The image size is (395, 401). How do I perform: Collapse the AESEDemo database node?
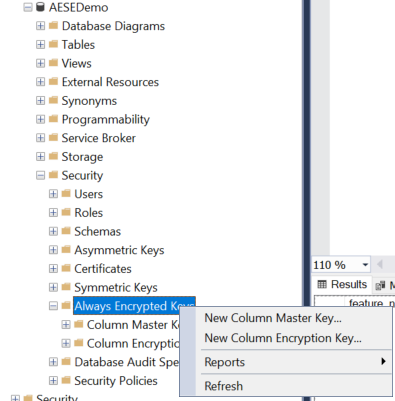click(x=28, y=7)
